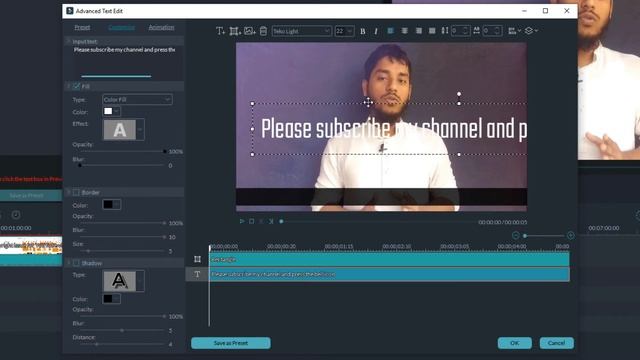Switch to the Preset tab
The height and width of the screenshot is (360, 640).
click(82, 27)
